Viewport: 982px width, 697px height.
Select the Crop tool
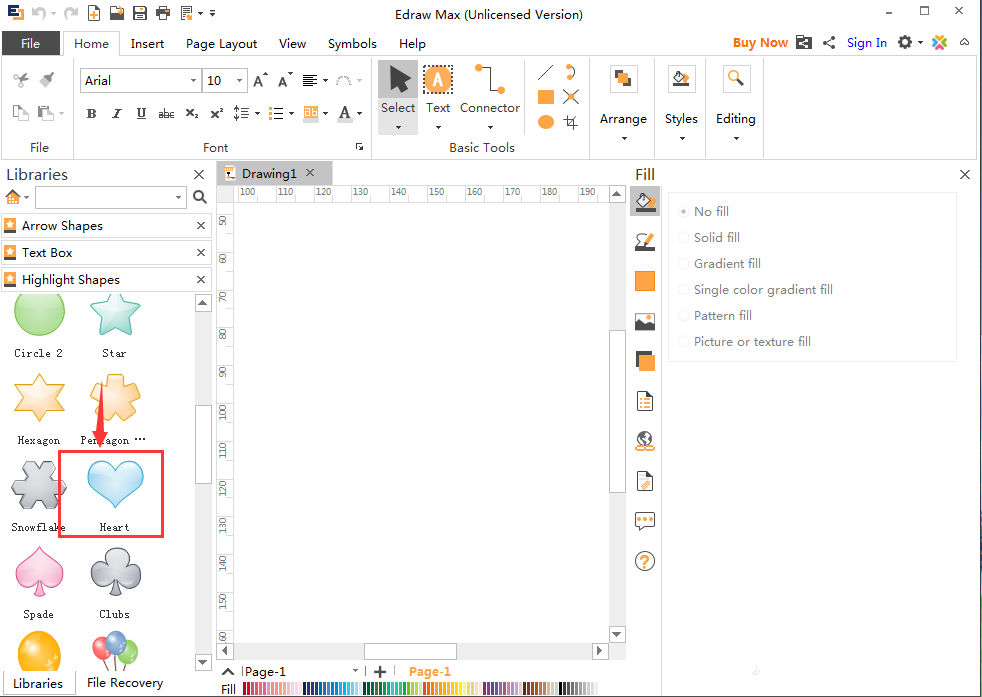click(571, 121)
